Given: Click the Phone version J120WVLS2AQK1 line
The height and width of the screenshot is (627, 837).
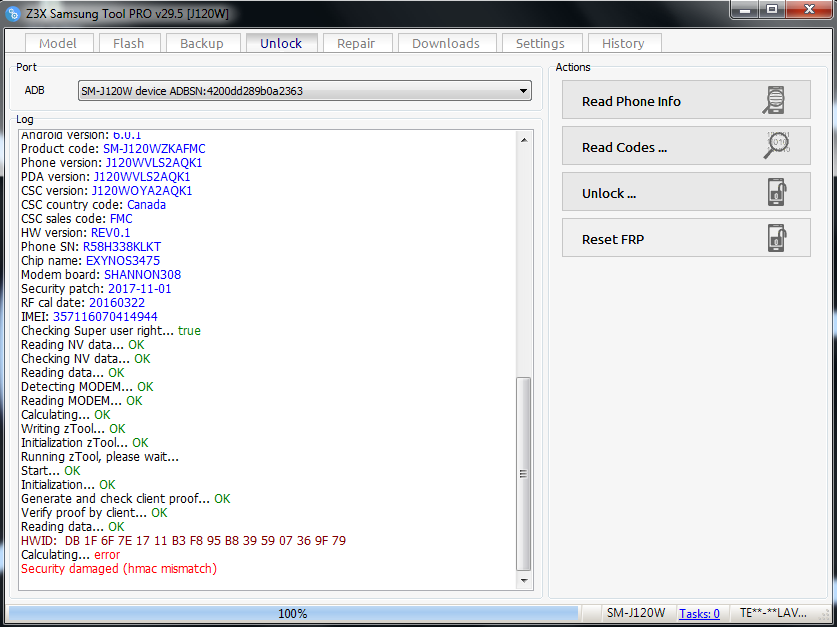Looking at the screenshot, I should 112,163.
